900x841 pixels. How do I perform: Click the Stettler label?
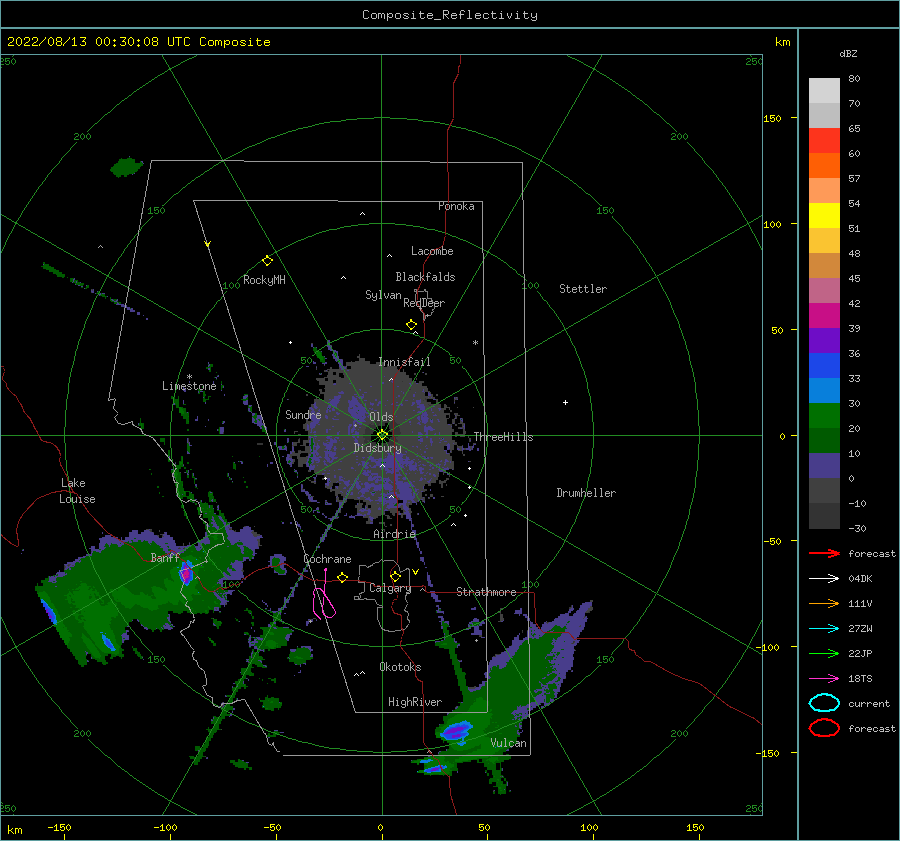click(x=583, y=289)
